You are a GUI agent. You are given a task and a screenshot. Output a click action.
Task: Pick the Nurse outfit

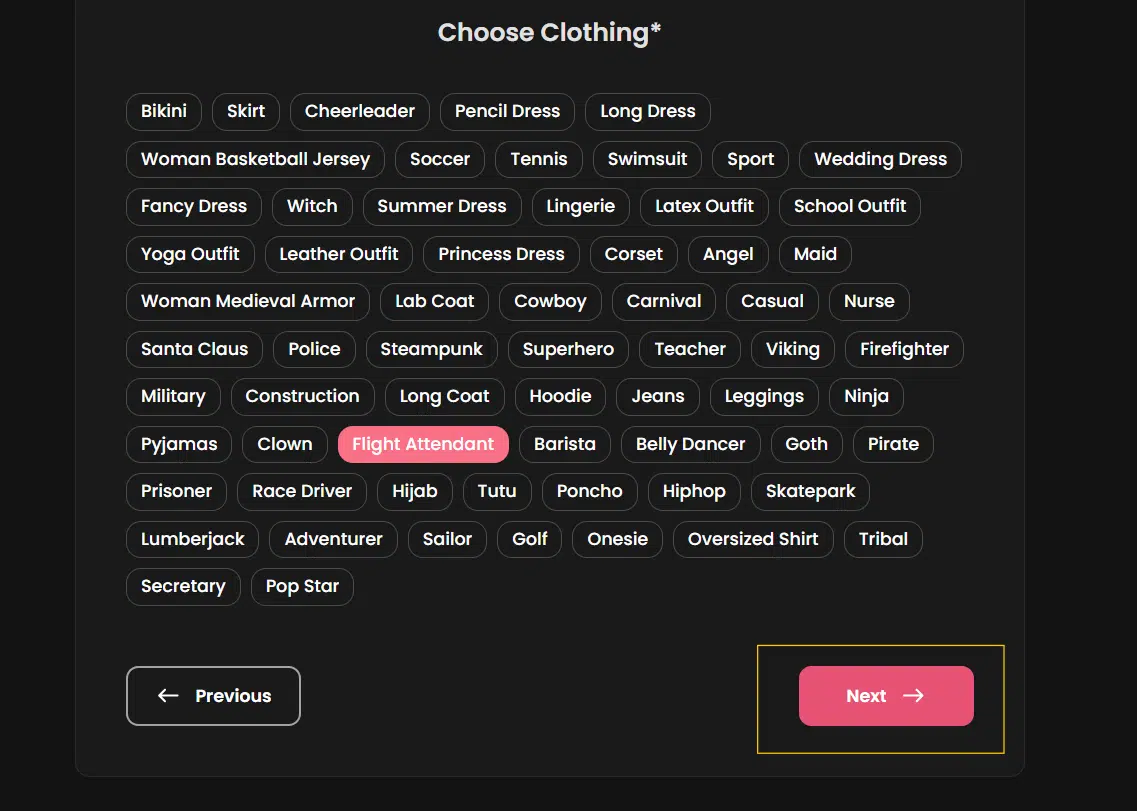[868, 301]
